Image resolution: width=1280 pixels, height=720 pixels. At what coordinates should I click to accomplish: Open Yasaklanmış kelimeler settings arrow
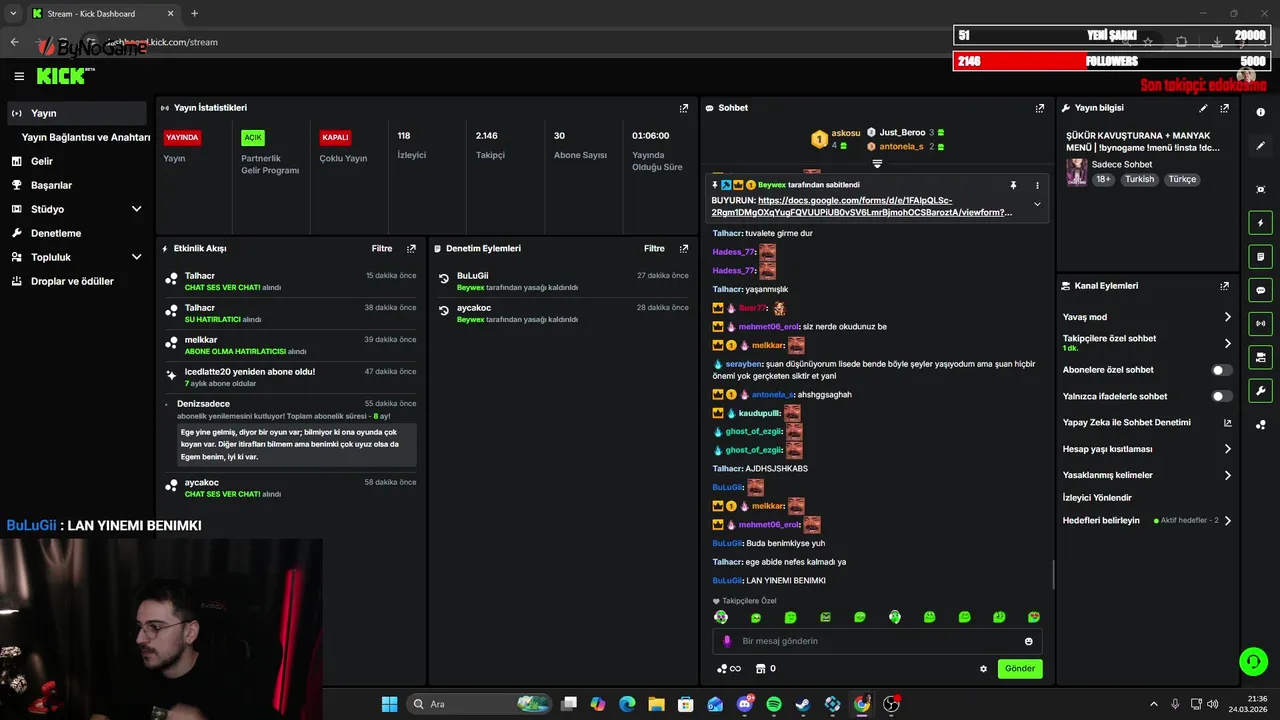coord(1228,475)
